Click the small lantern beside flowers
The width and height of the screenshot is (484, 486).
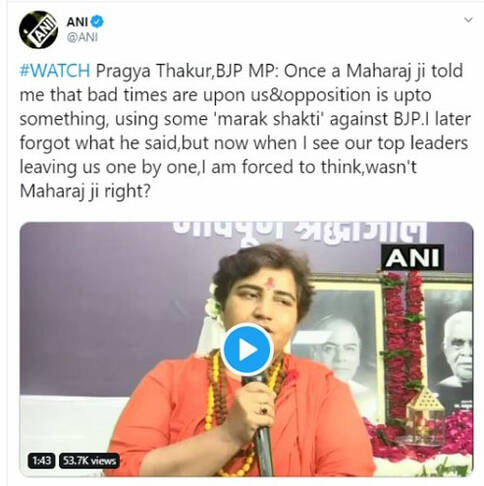(x=425, y=416)
